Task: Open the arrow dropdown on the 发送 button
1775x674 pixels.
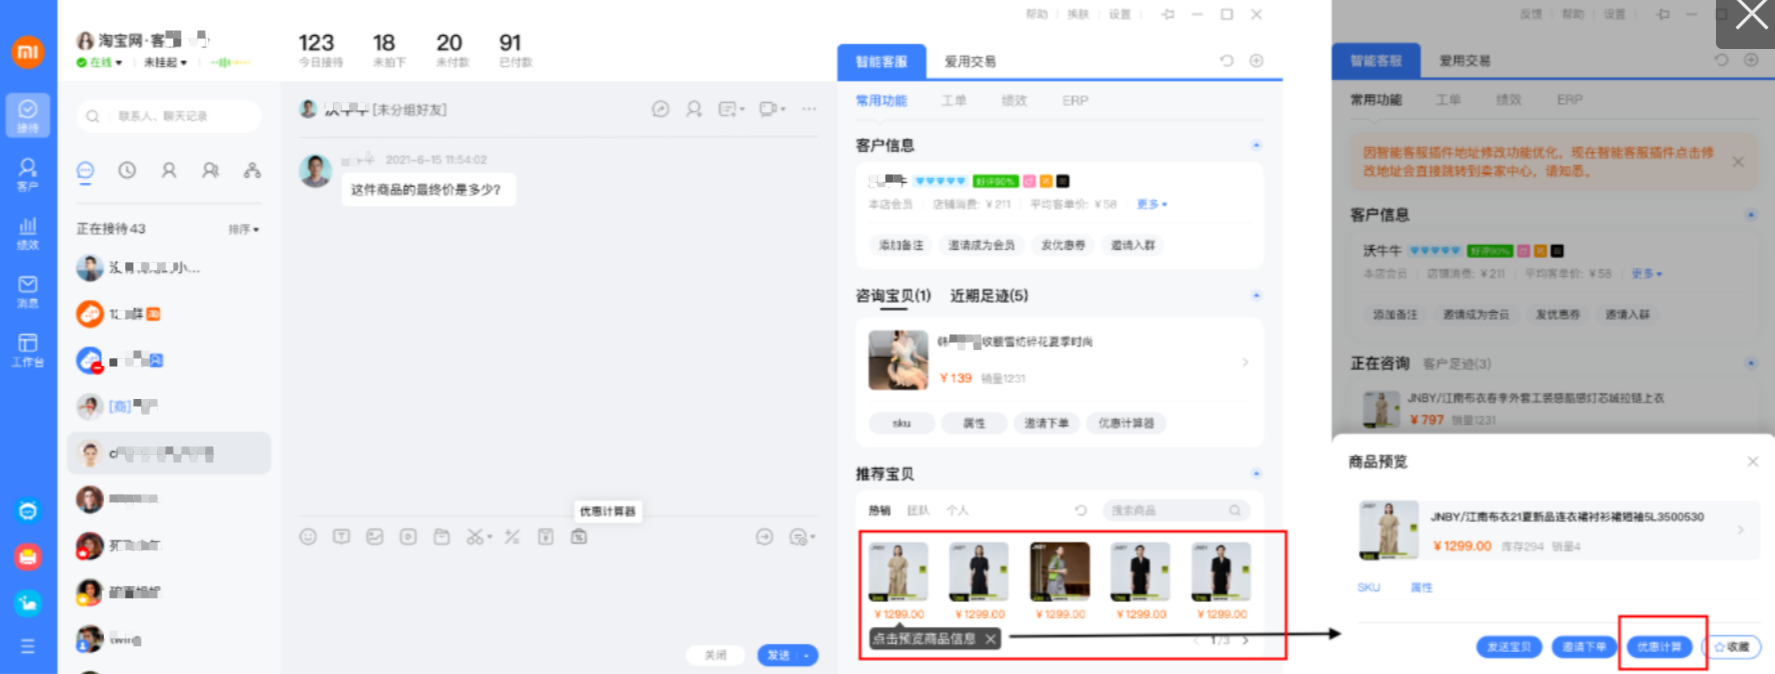Action: [806, 655]
